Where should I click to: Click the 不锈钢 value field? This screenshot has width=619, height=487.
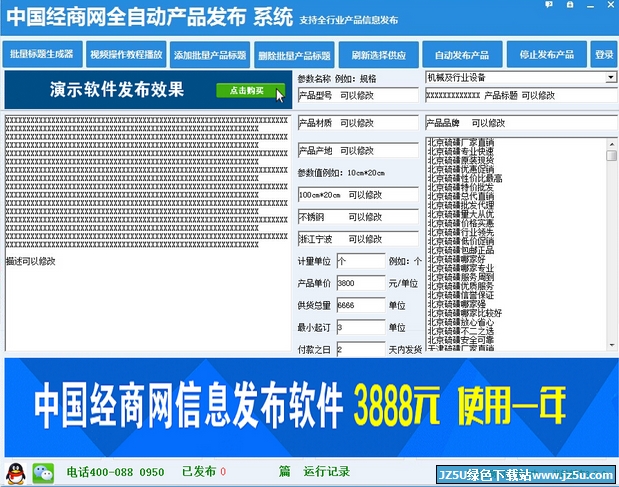(358, 217)
